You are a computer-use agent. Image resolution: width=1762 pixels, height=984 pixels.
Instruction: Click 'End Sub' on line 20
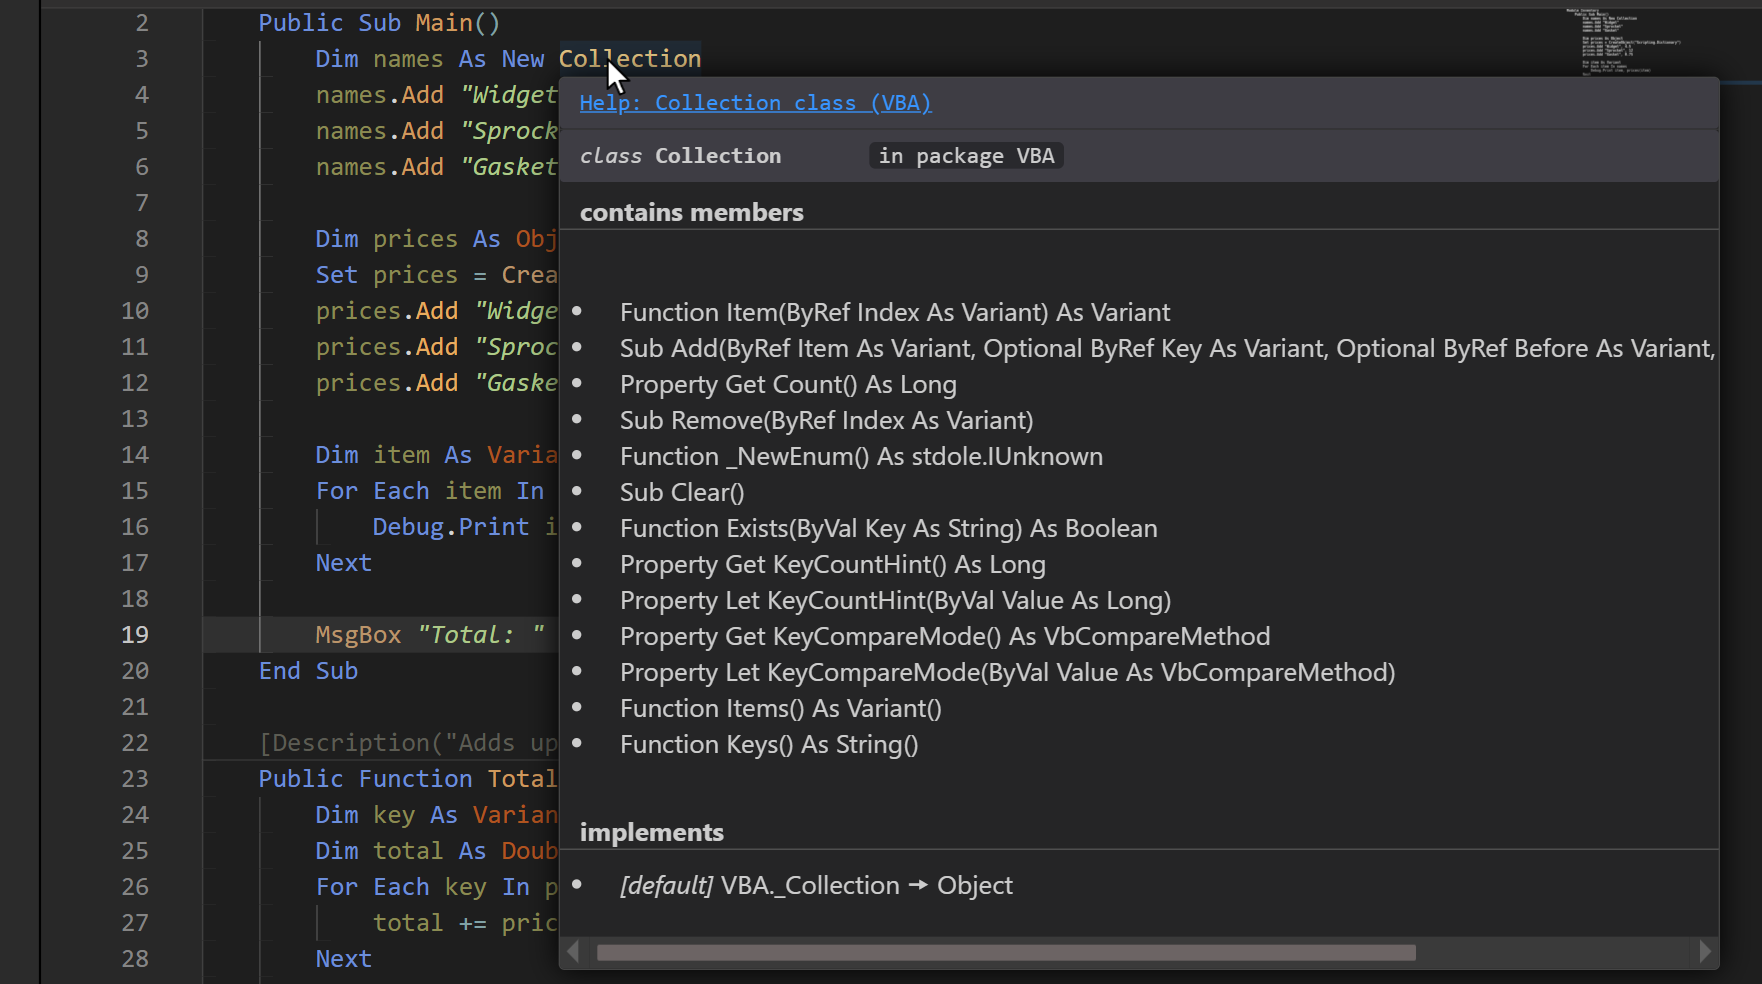click(308, 671)
